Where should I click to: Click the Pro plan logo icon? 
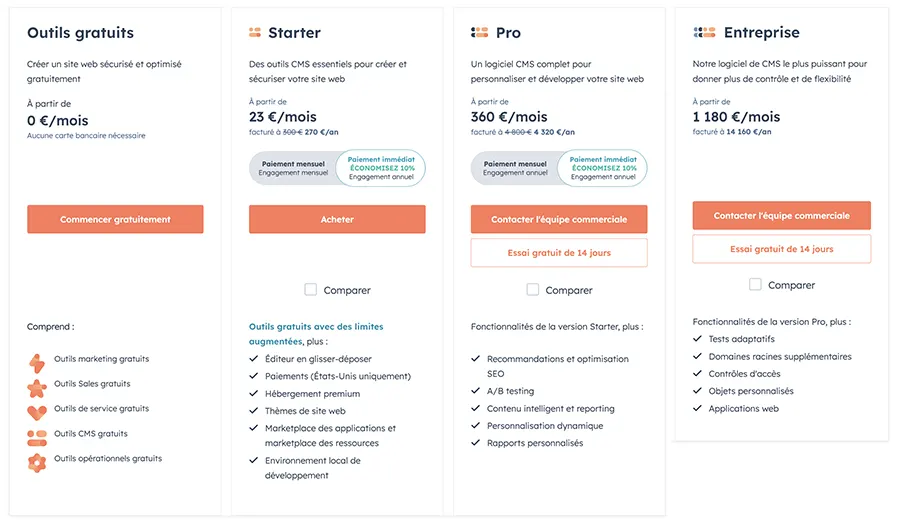click(479, 33)
